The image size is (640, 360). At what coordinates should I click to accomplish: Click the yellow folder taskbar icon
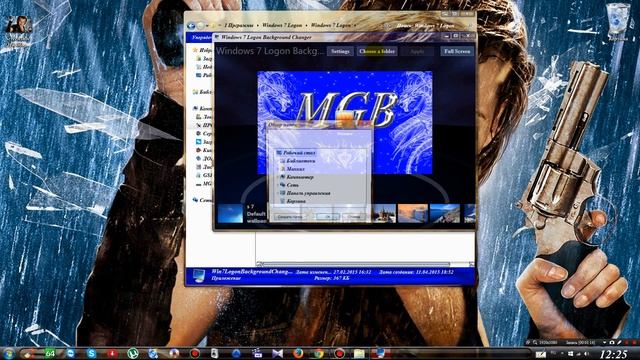pos(359,353)
